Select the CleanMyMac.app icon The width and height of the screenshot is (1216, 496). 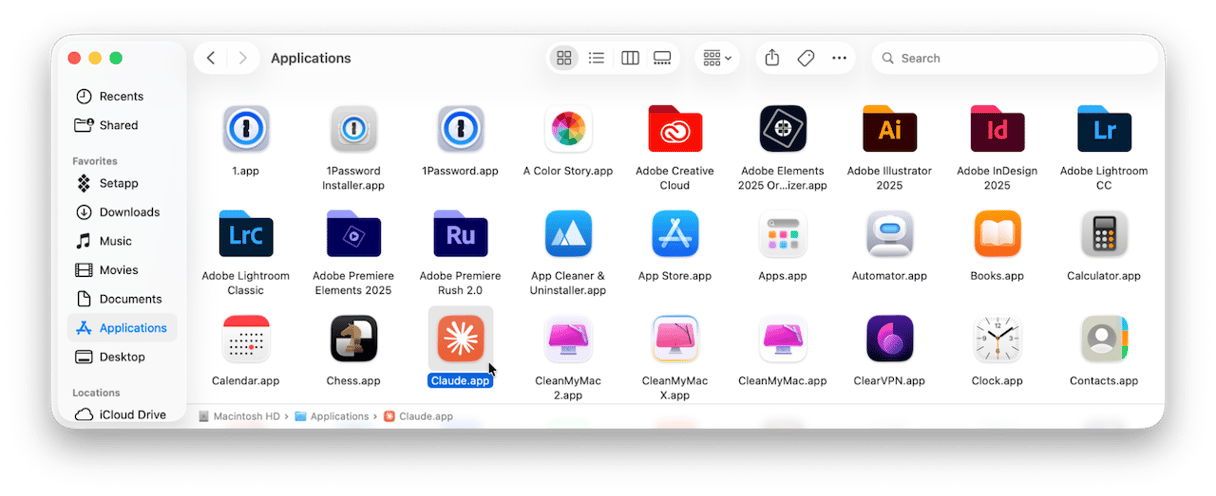[x=783, y=339]
